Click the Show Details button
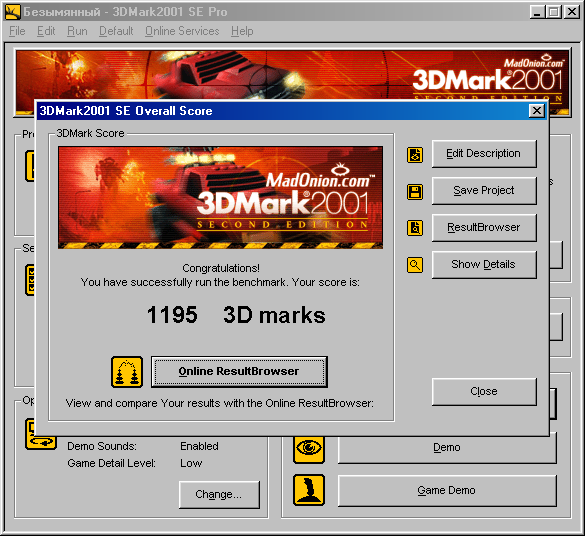This screenshot has height=536, width=585. [484, 264]
